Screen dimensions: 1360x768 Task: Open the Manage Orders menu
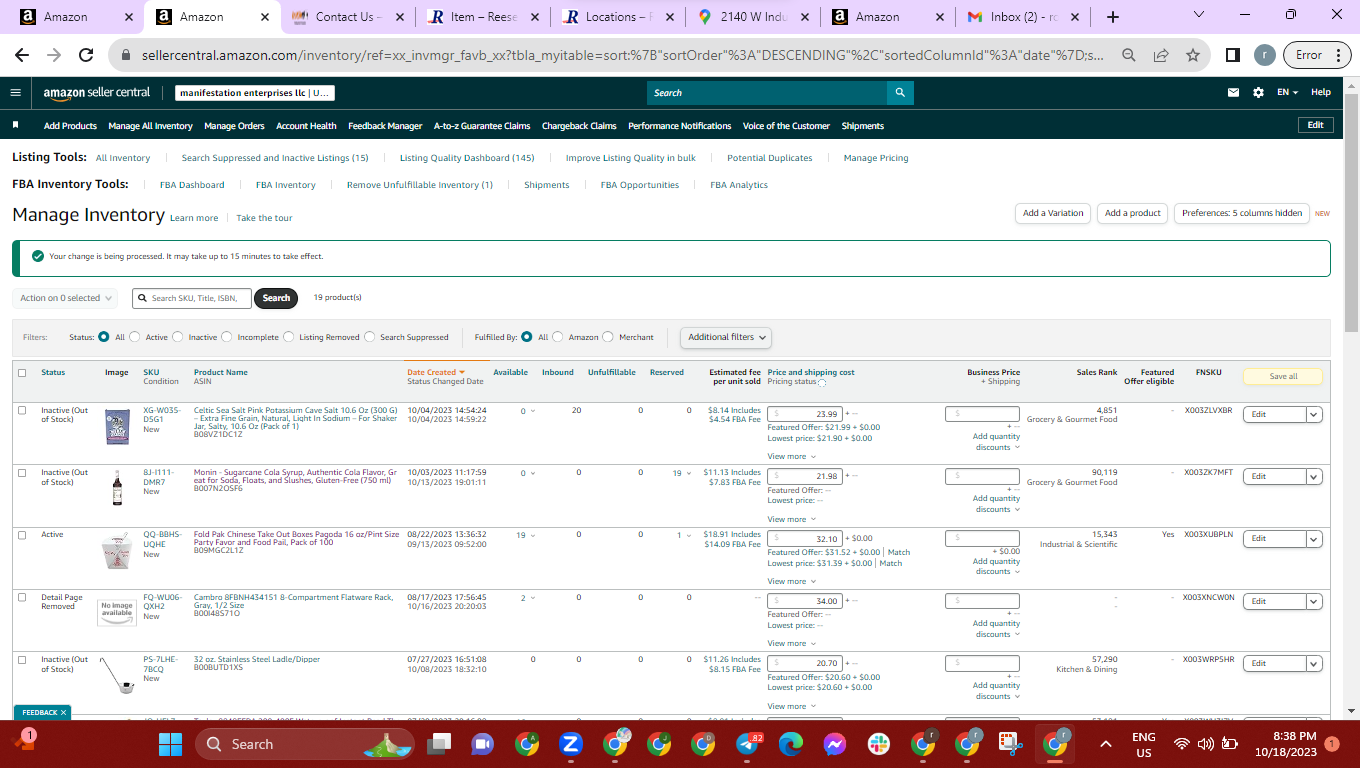coord(234,126)
